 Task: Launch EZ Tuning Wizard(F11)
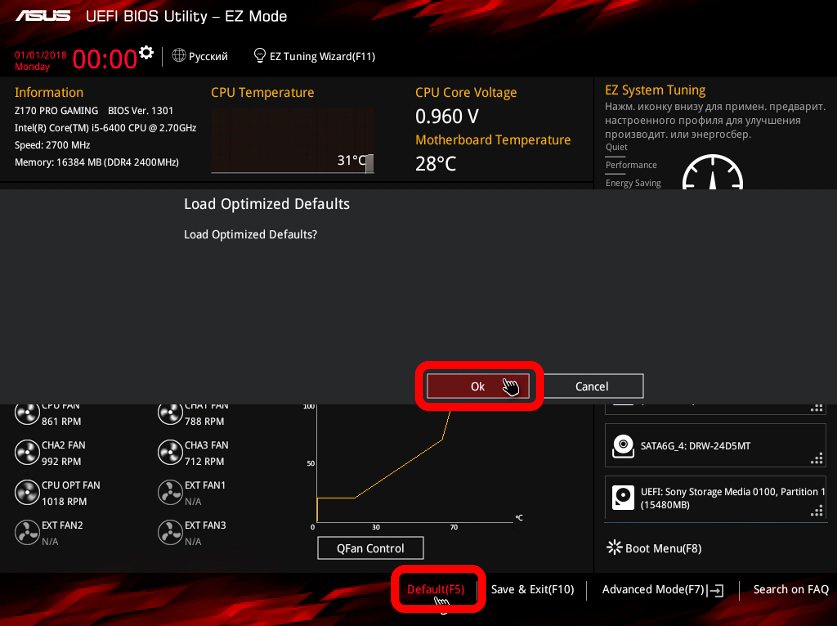tap(322, 56)
